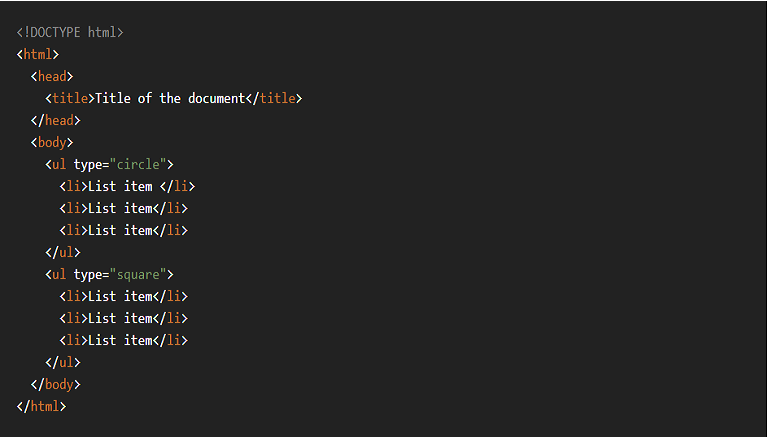Image resolution: width=768 pixels, height=438 pixels.
Task: Click the closing title tag
Action: tap(274, 98)
